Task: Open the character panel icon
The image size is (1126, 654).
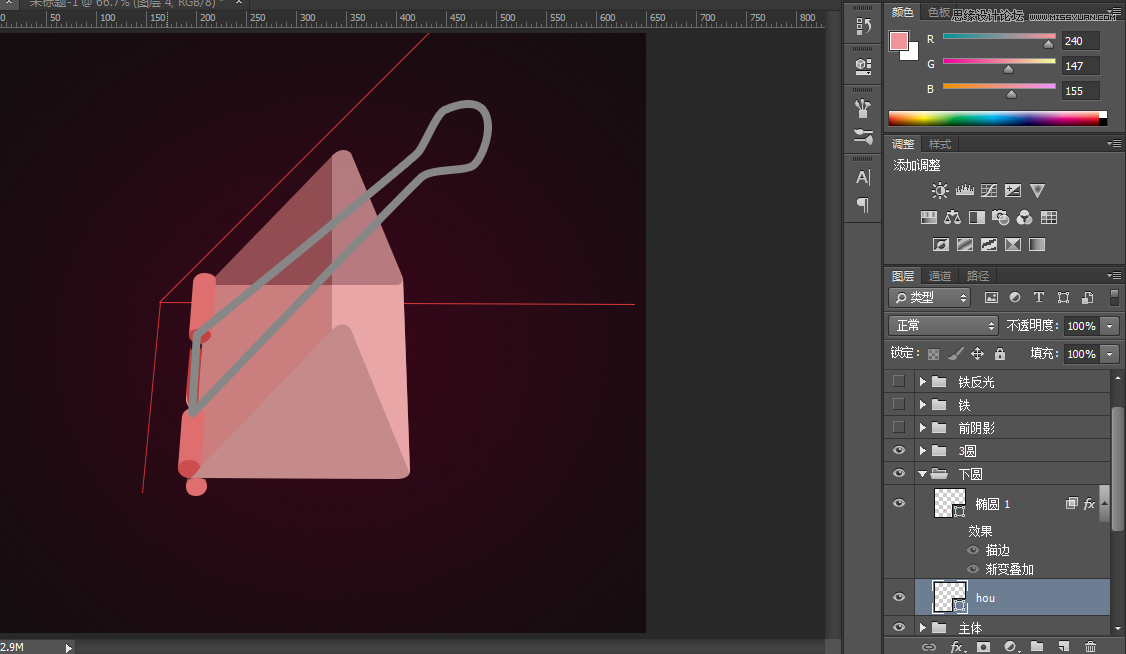Action: (x=863, y=177)
